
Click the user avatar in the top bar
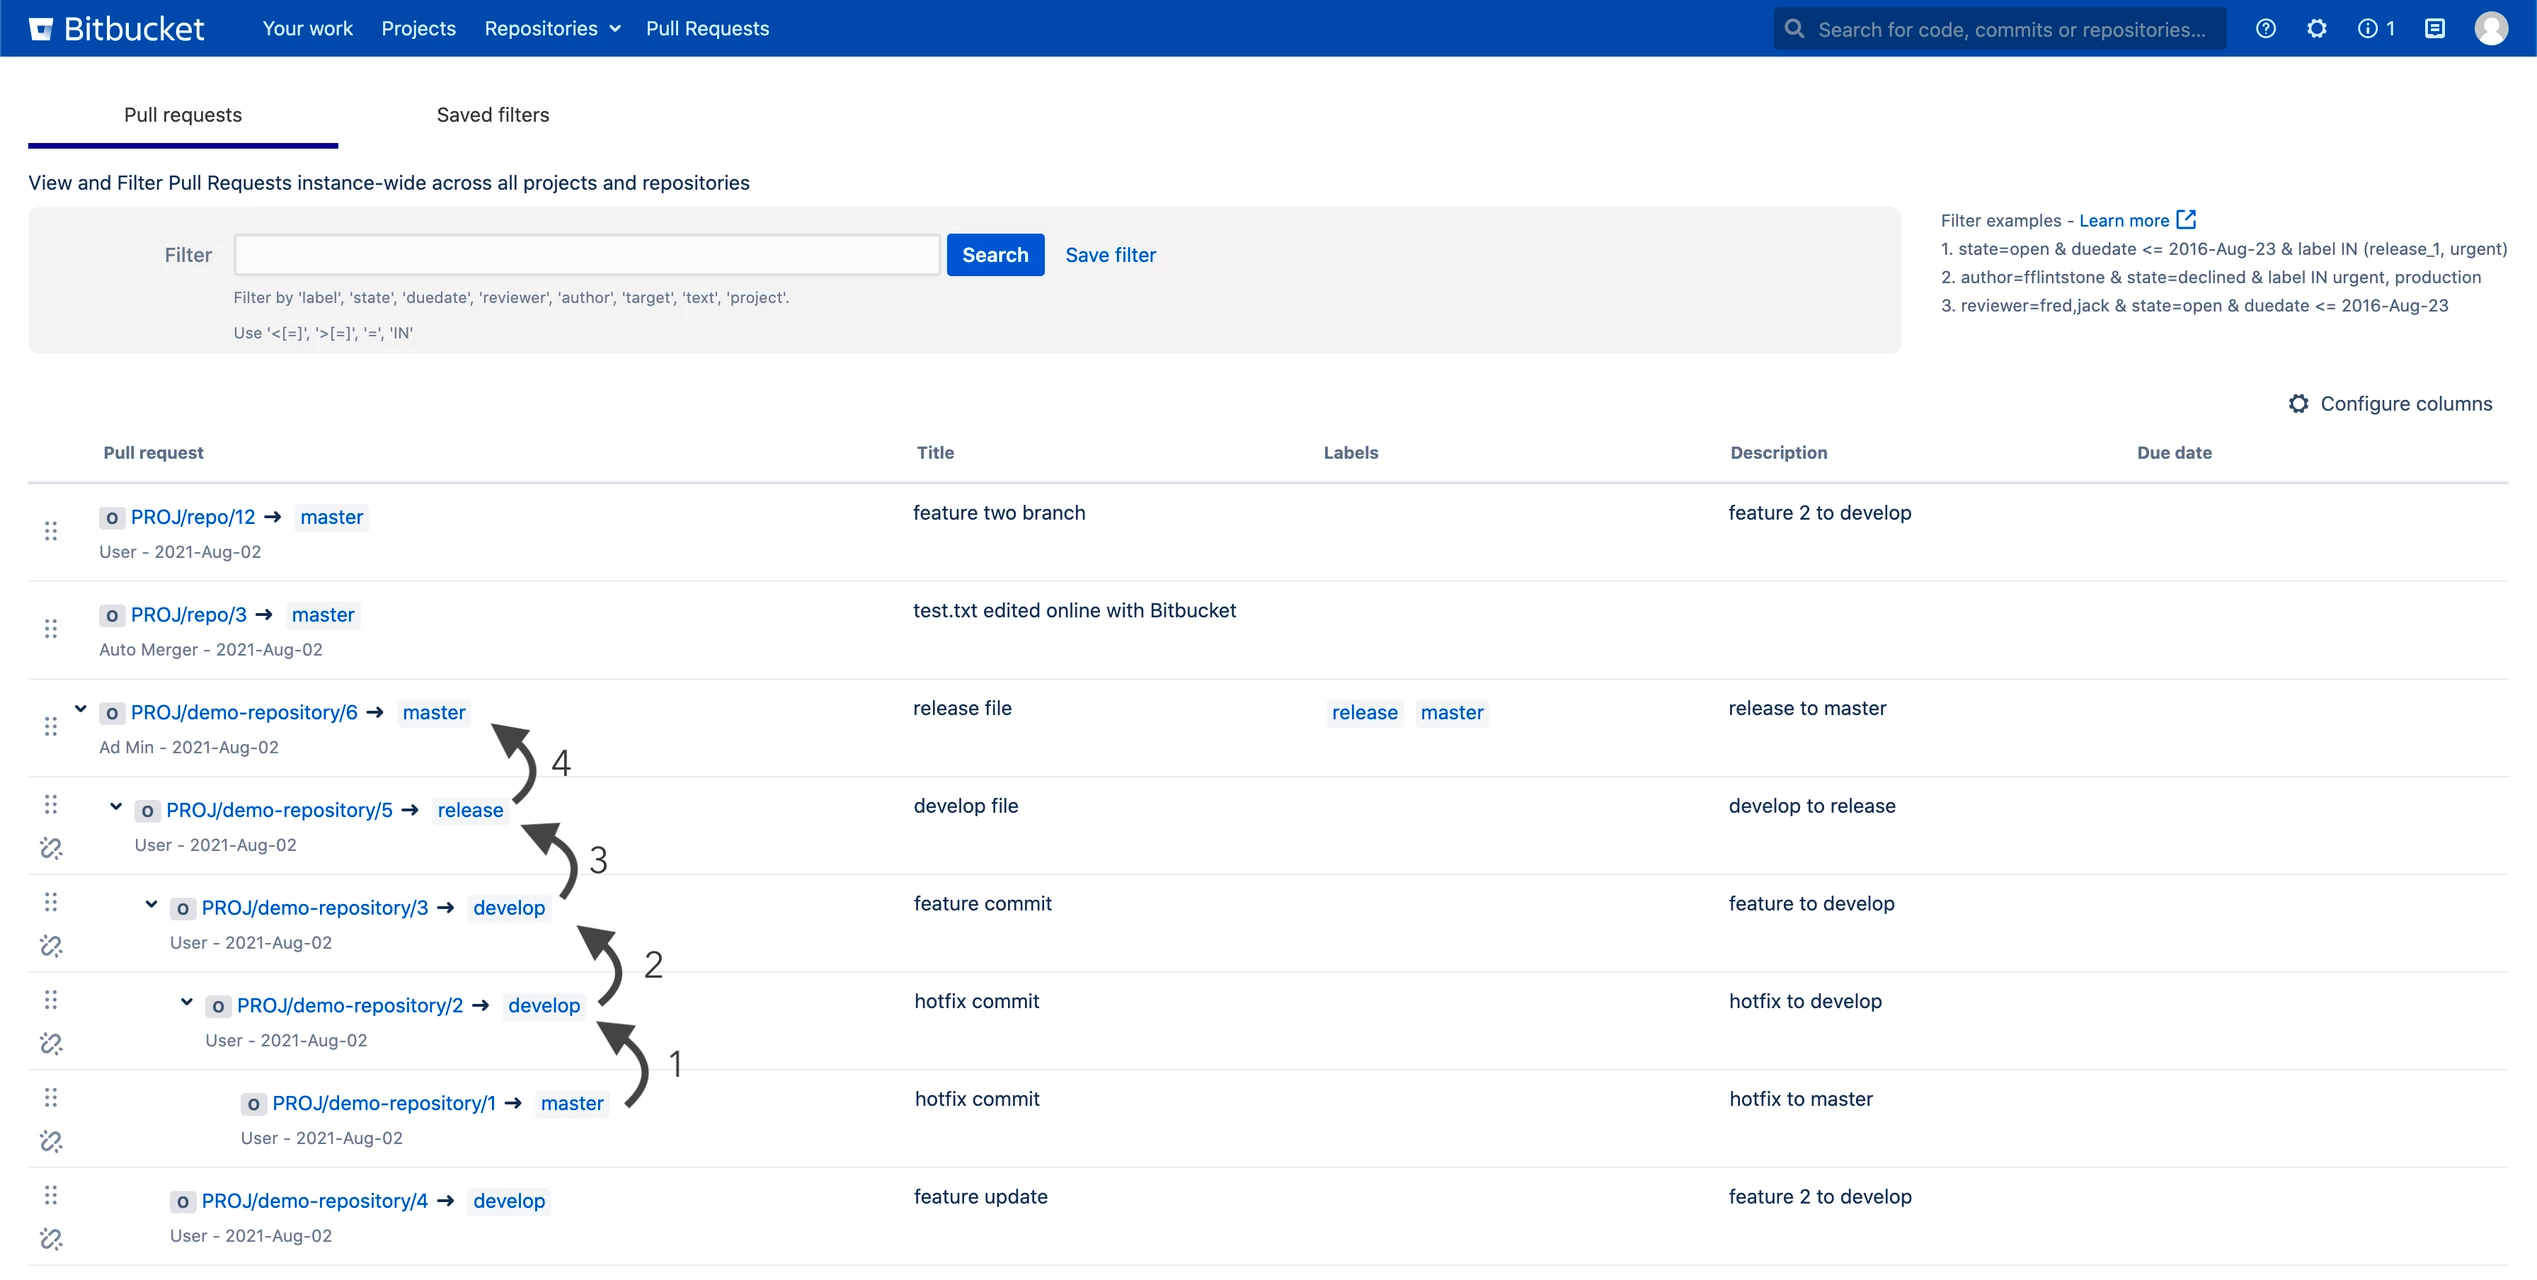click(x=2492, y=28)
